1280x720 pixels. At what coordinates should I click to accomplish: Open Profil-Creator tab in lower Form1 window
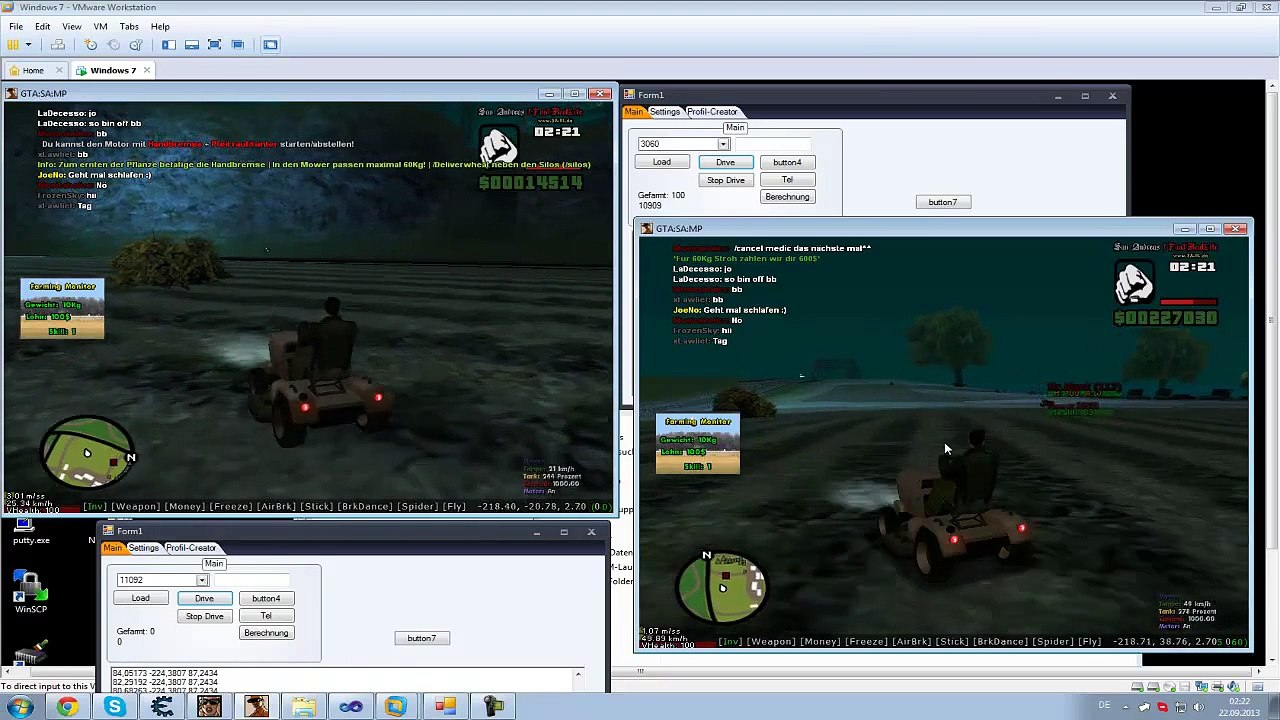(191, 548)
